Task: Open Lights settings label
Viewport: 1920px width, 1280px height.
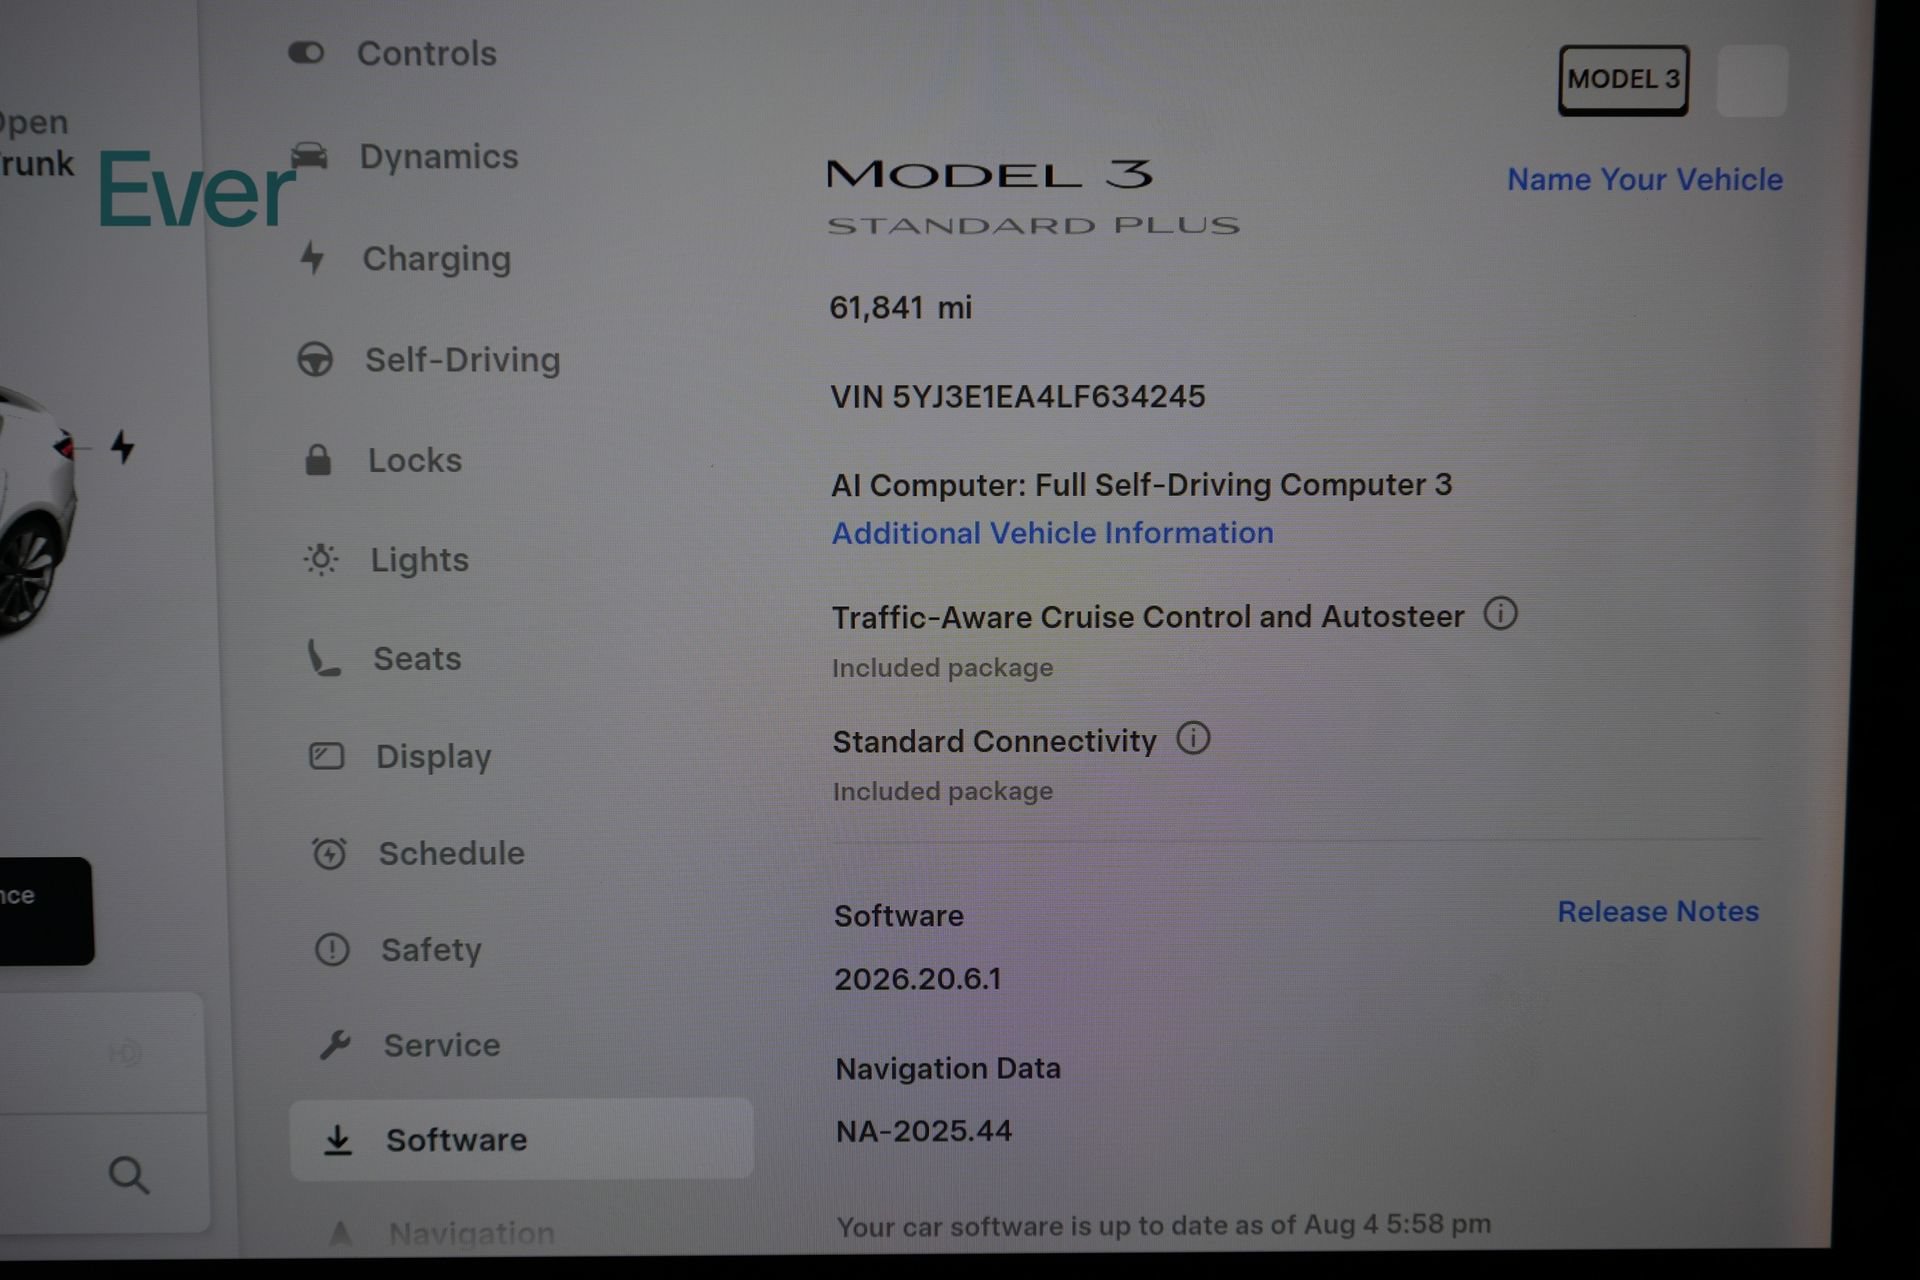Action: tap(420, 559)
